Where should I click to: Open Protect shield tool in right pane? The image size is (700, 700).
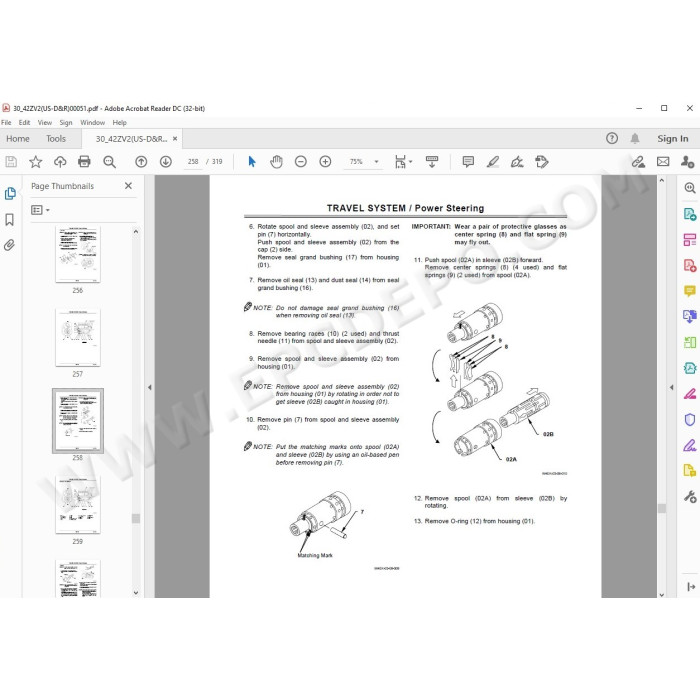(x=690, y=420)
